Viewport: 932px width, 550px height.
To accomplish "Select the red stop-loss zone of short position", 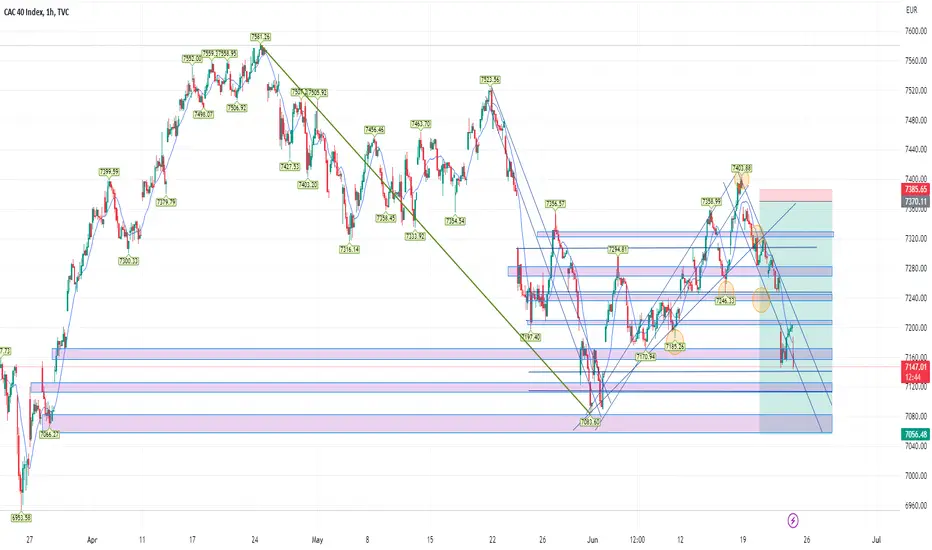I will [x=795, y=195].
